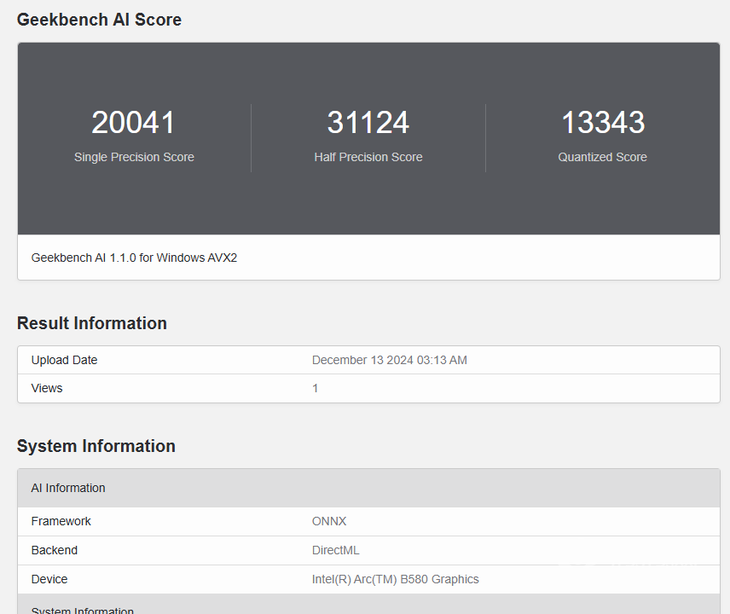Click the Half Precision Score label
Image resolution: width=730 pixels, height=614 pixels.
coord(368,157)
